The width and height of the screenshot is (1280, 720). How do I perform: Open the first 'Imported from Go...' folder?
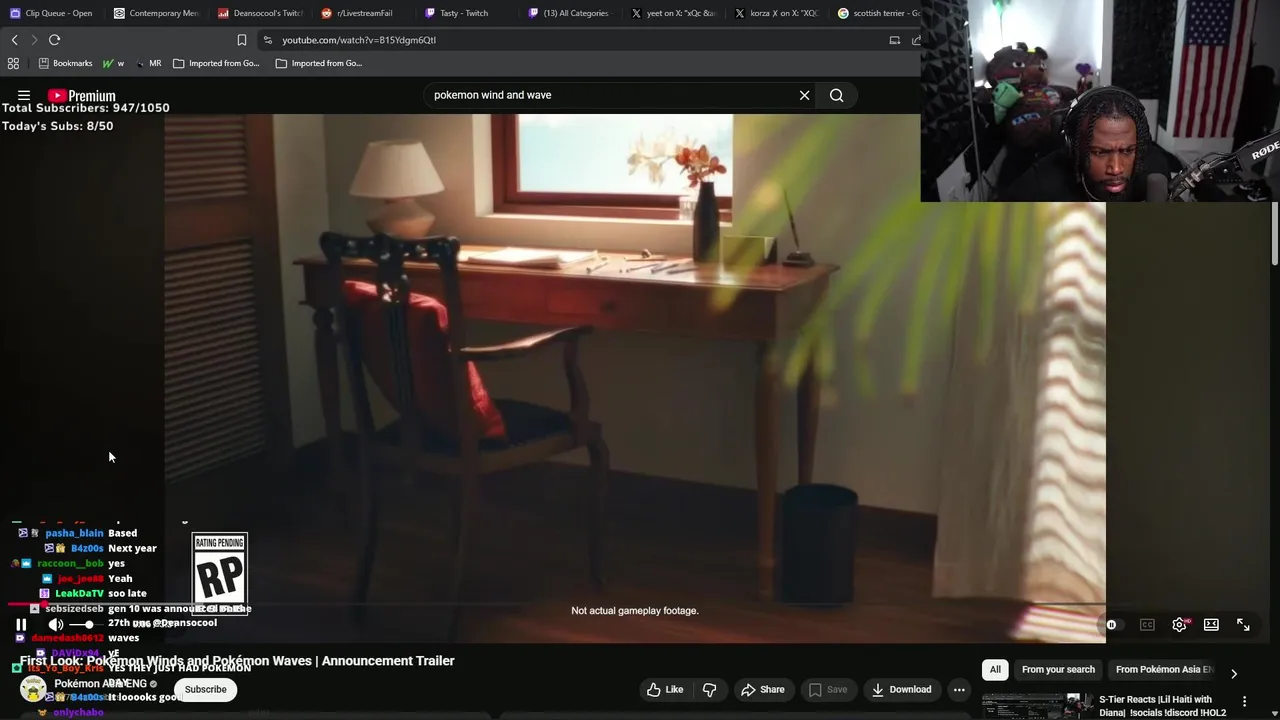click(x=216, y=63)
